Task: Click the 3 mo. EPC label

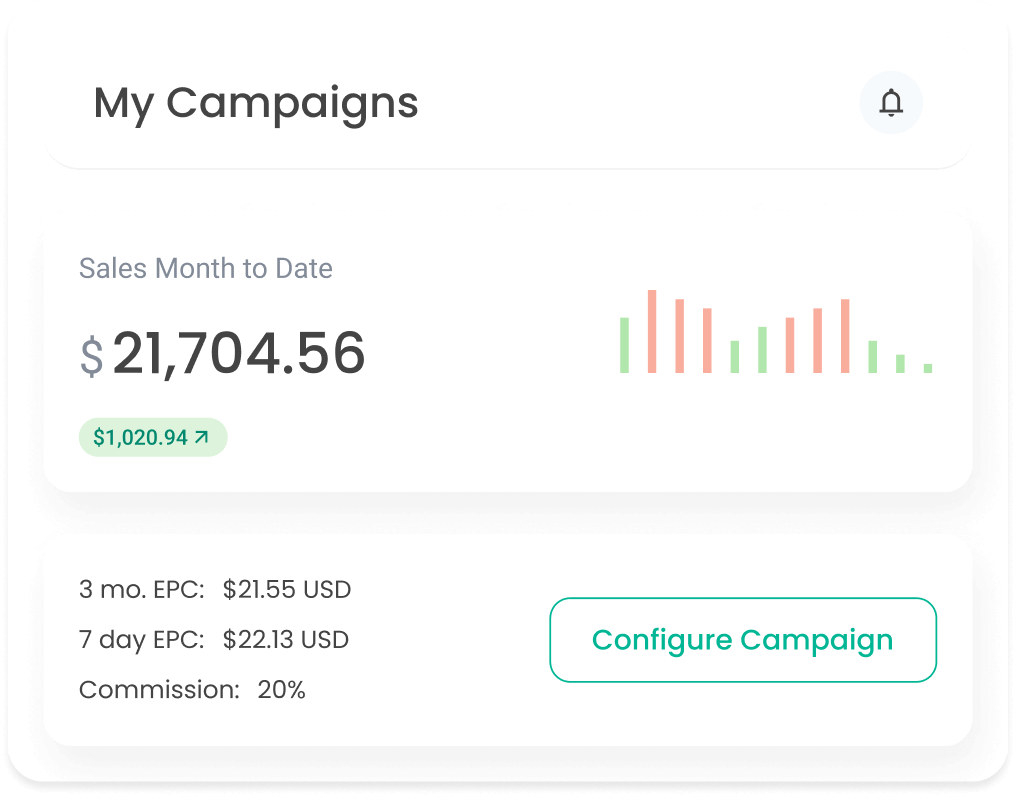Action: [x=142, y=590]
